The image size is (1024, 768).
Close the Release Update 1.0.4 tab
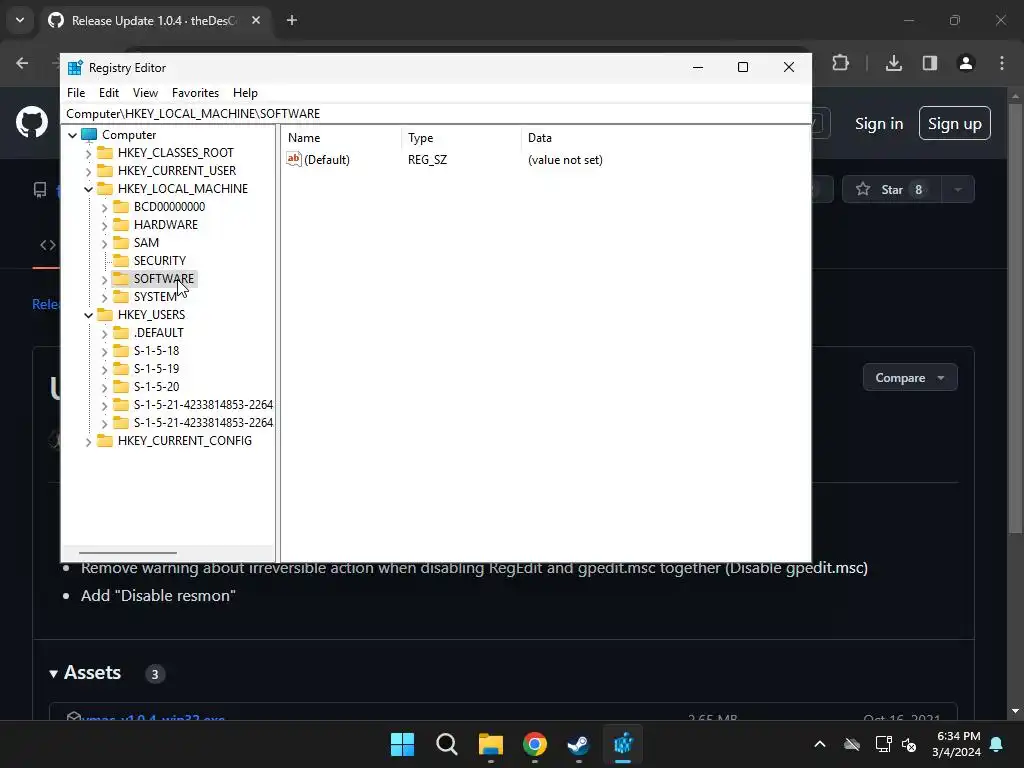pyautogui.click(x=256, y=20)
